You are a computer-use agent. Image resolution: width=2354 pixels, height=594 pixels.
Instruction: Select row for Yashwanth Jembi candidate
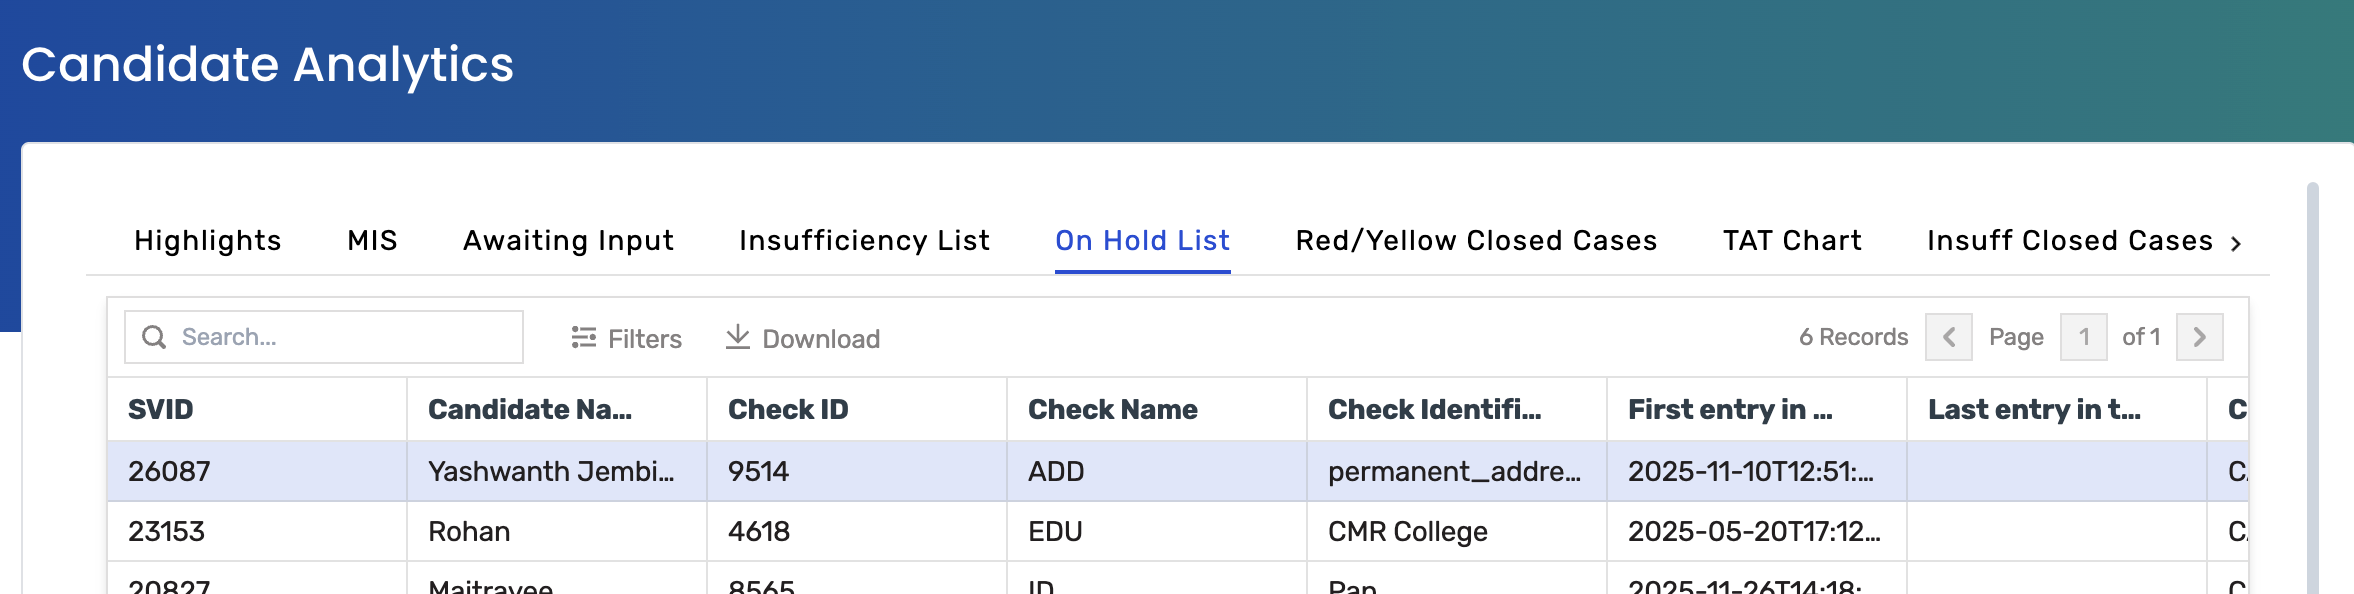coord(550,471)
